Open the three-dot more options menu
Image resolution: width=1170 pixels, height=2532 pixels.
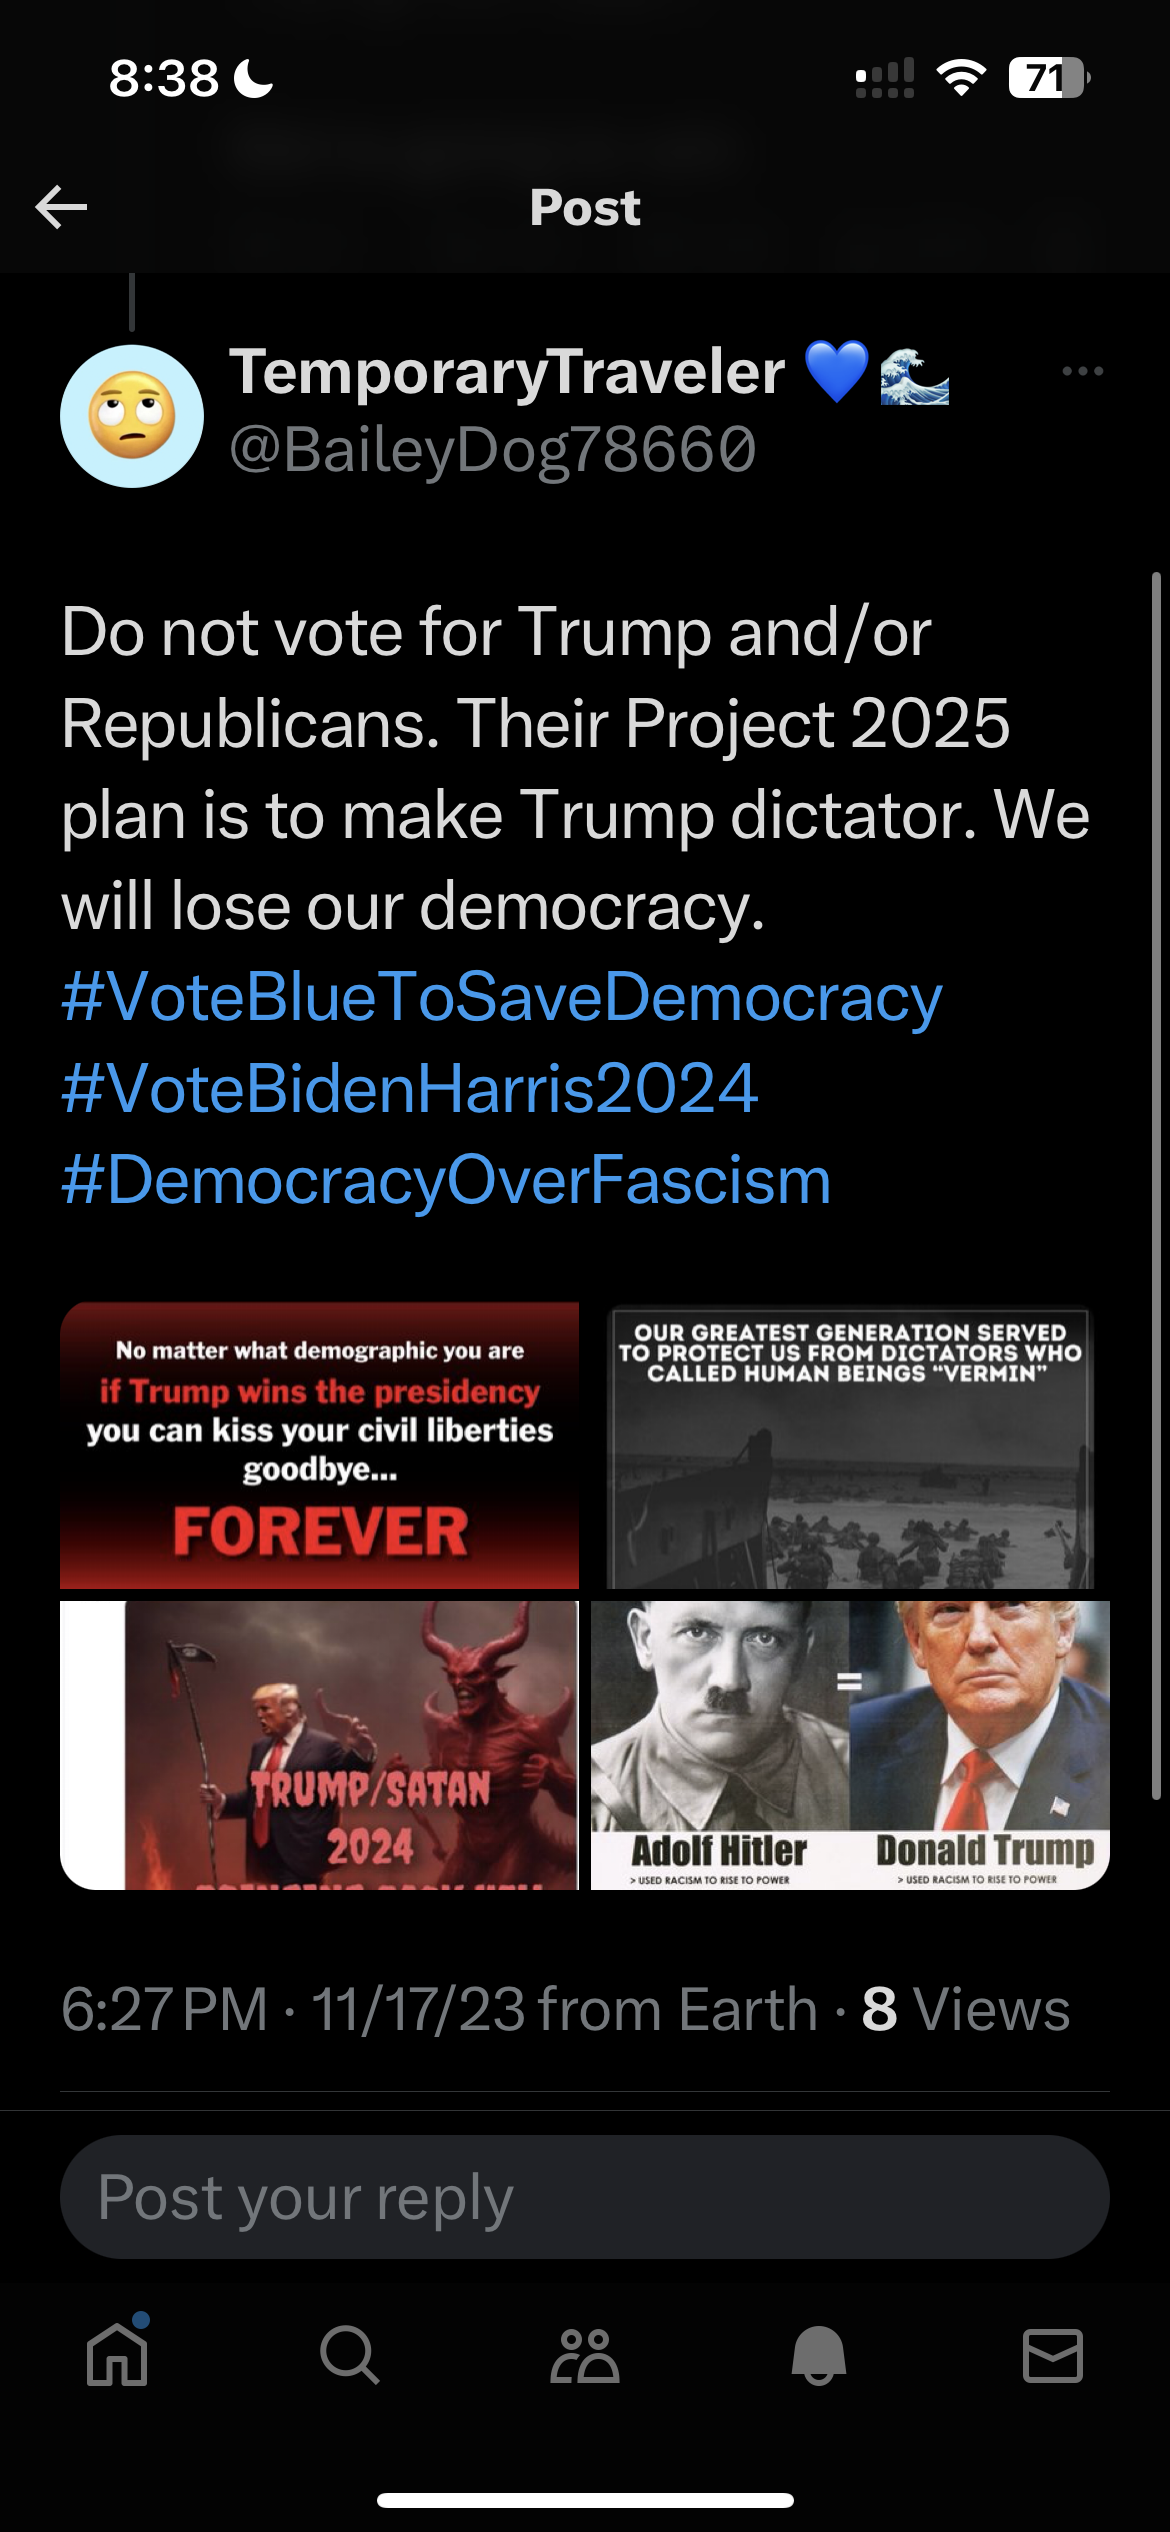[x=1083, y=371]
